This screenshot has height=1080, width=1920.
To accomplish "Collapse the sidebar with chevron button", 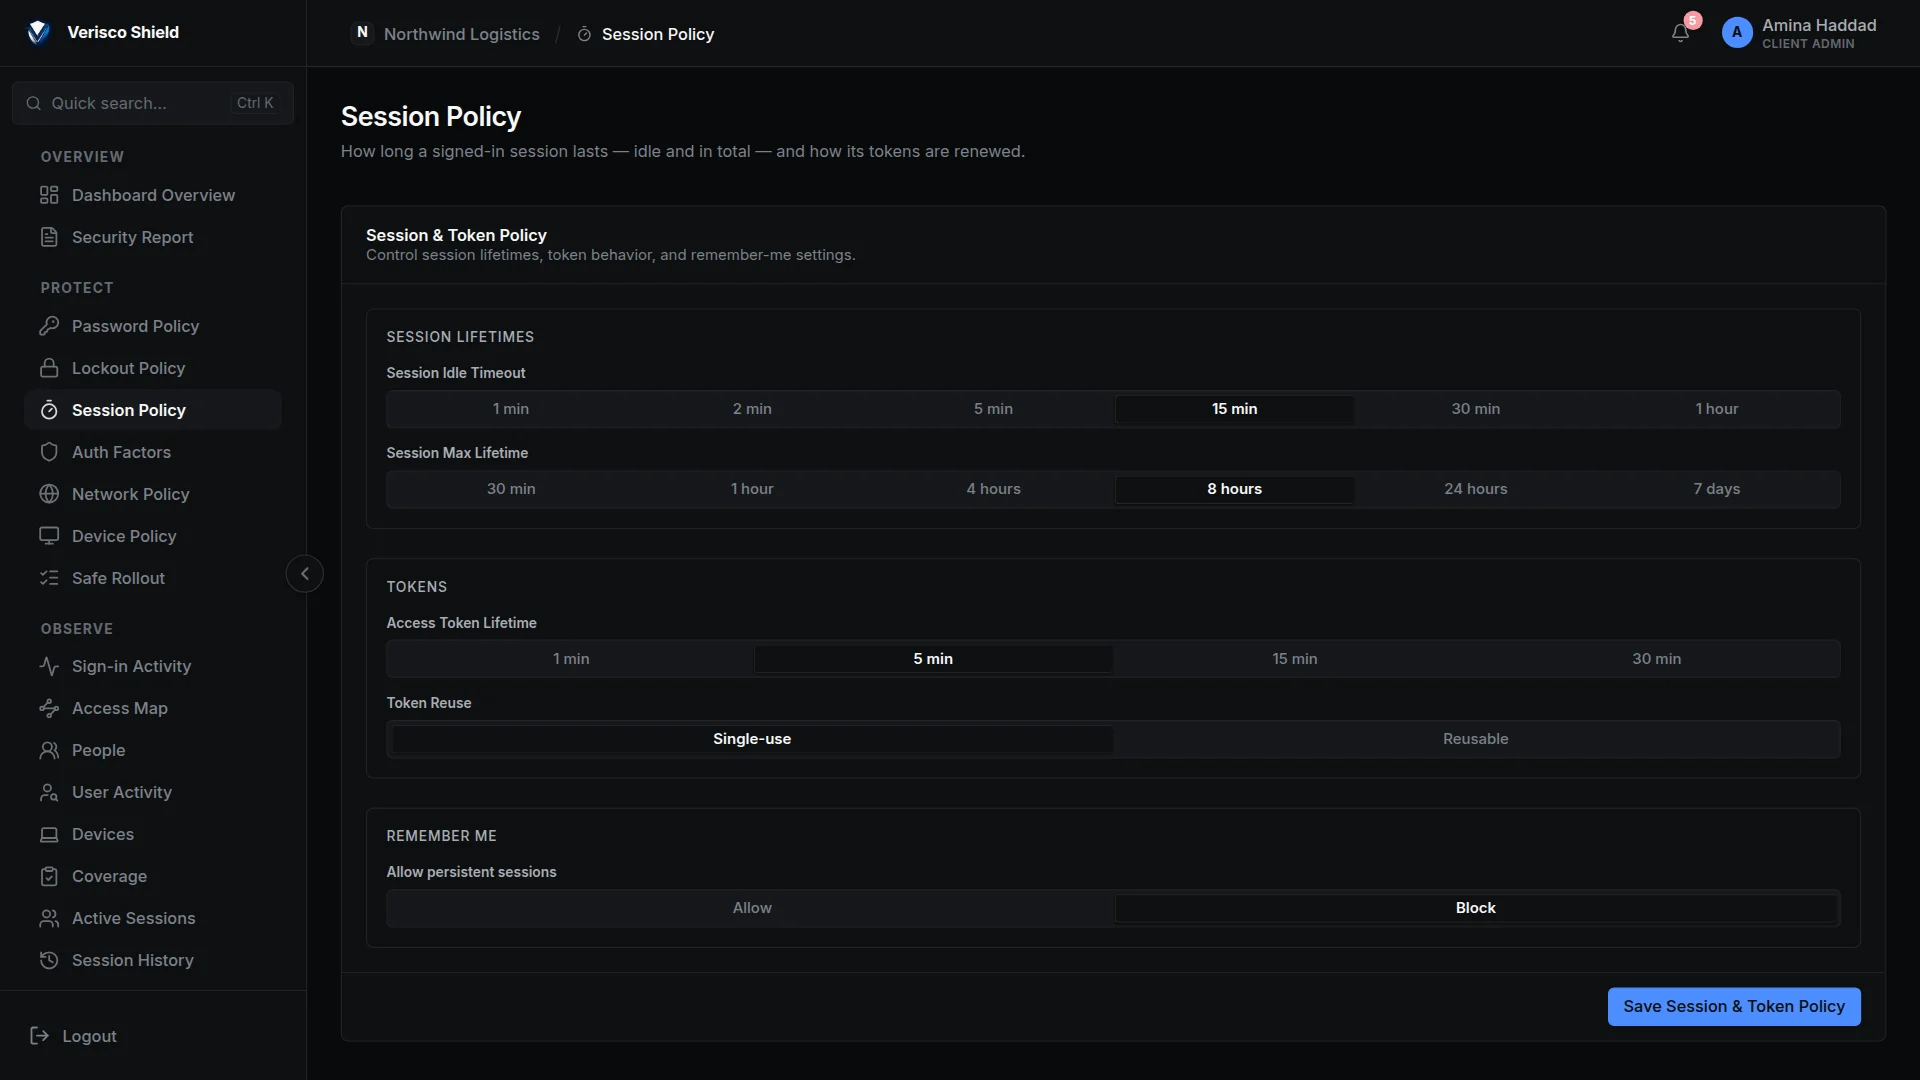I will 305,574.
